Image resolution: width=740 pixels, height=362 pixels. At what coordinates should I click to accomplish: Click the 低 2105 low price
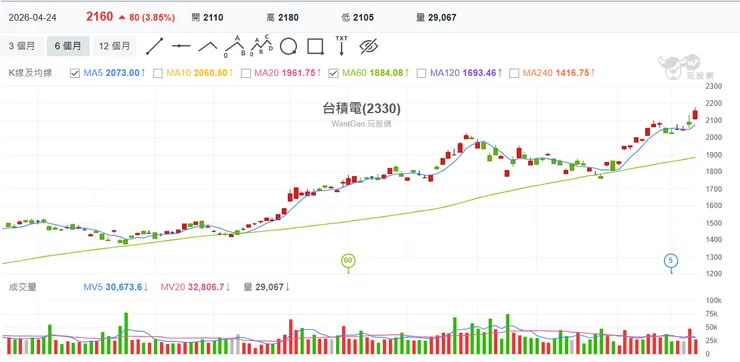(357, 18)
